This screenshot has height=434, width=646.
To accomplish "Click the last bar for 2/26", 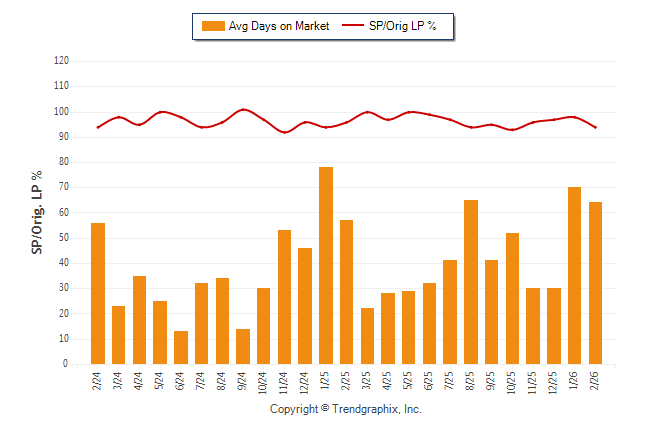I will (596, 283).
